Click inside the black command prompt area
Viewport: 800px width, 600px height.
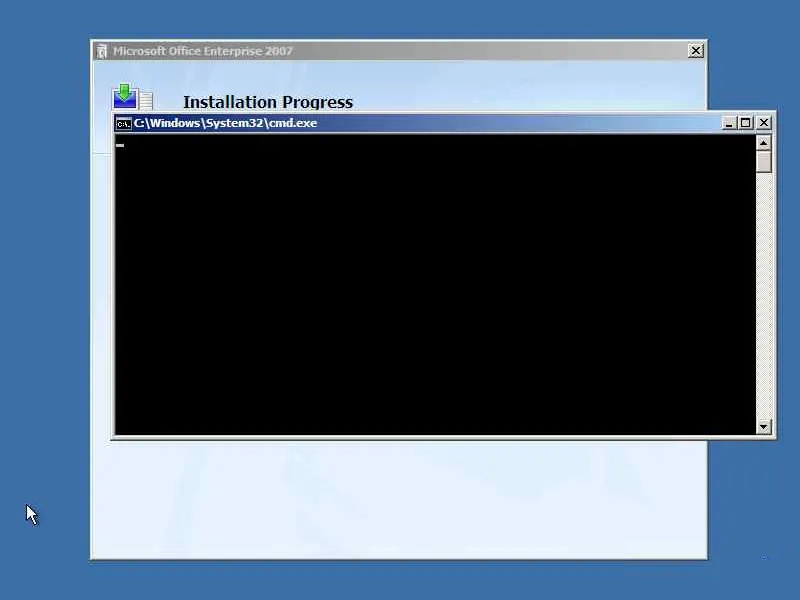pyautogui.click(x=435, y=285)
